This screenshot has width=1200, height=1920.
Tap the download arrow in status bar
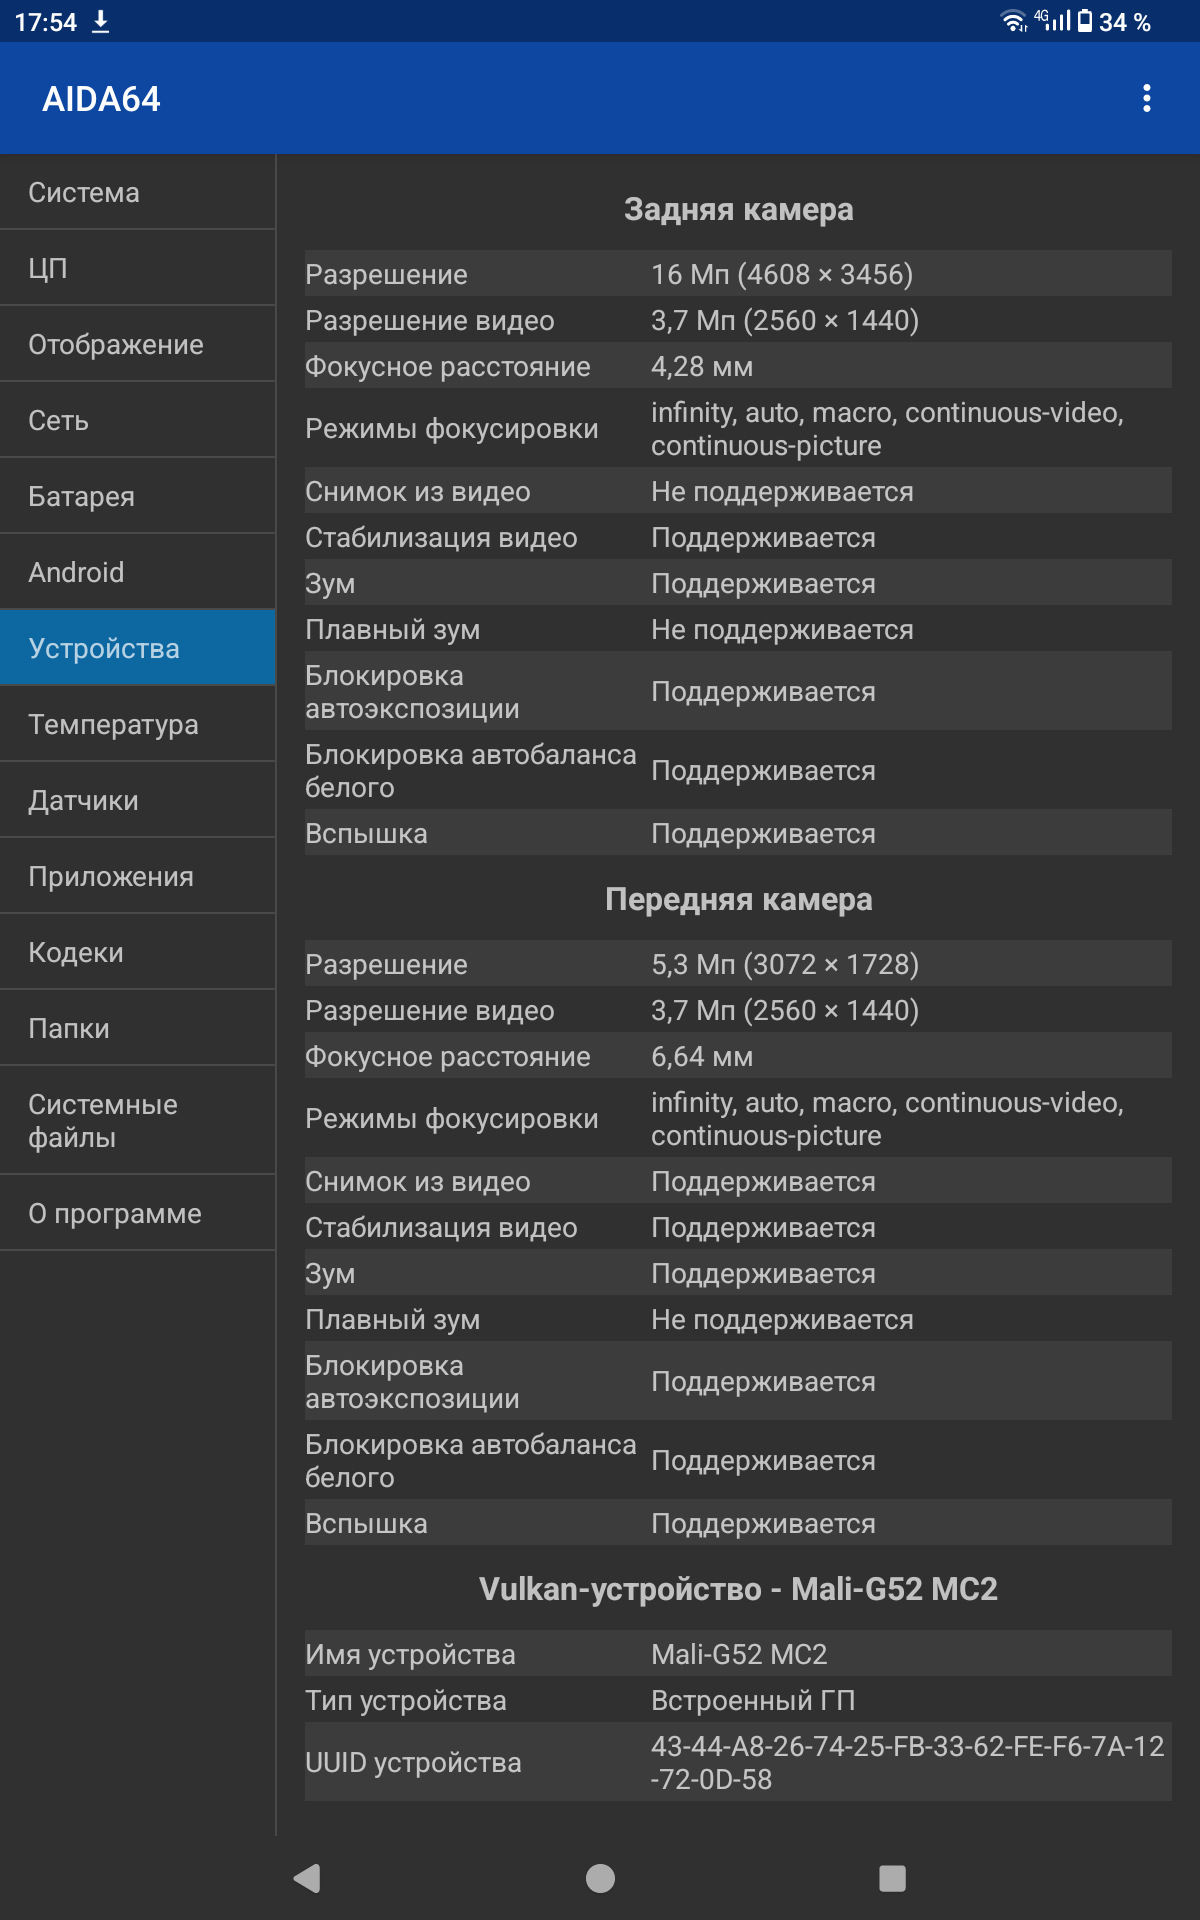coord(100,22)
